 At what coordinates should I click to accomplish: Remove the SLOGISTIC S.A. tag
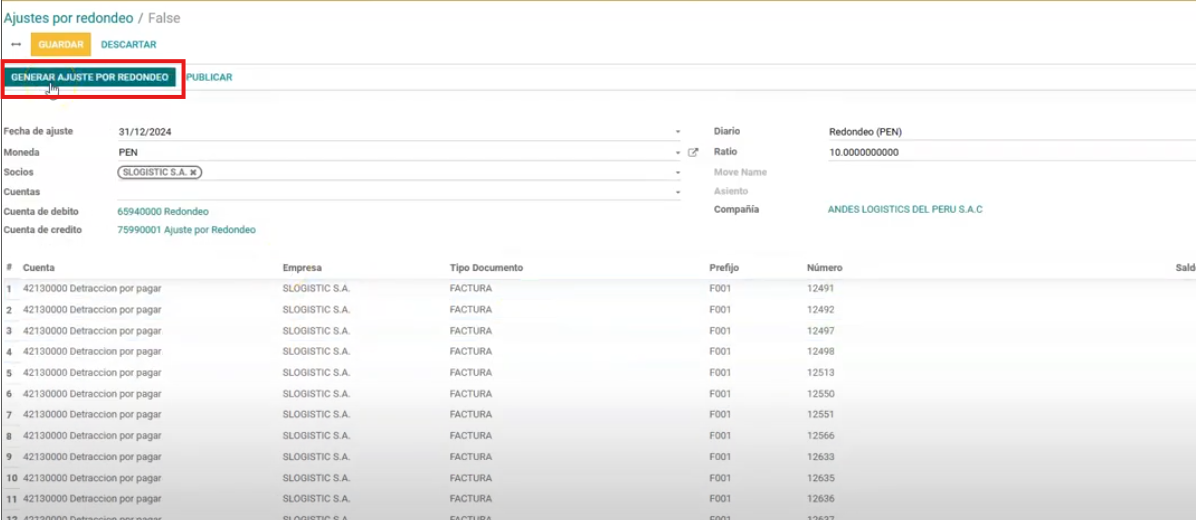pyautogui.click(x=194, y=172)
